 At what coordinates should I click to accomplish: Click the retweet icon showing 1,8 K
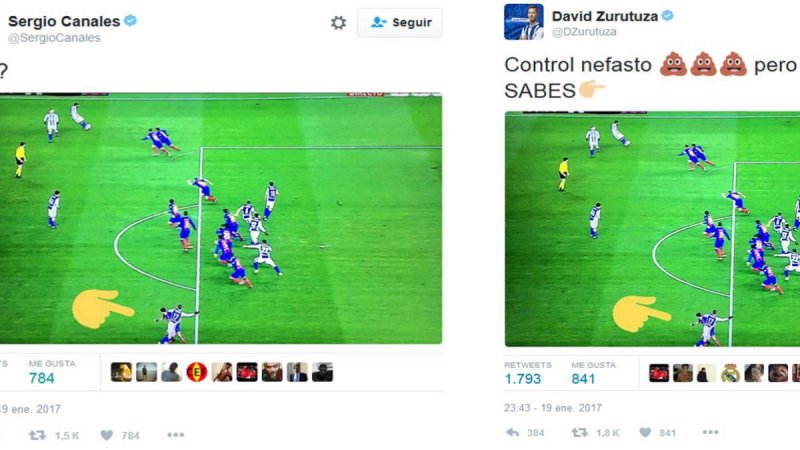pyautogui.click(x=580, y=433)
